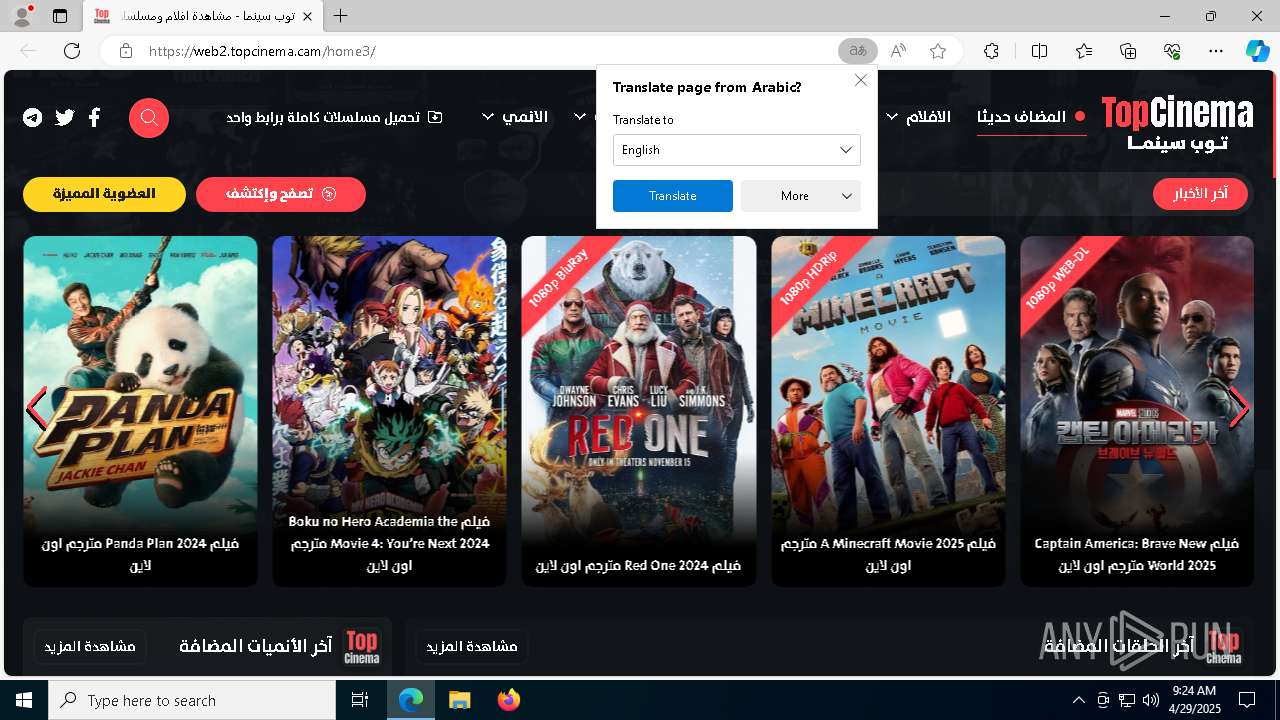Click the translate icon in address bar
The width and height of the screenshot is (1280, 720).
pos(858,51)
